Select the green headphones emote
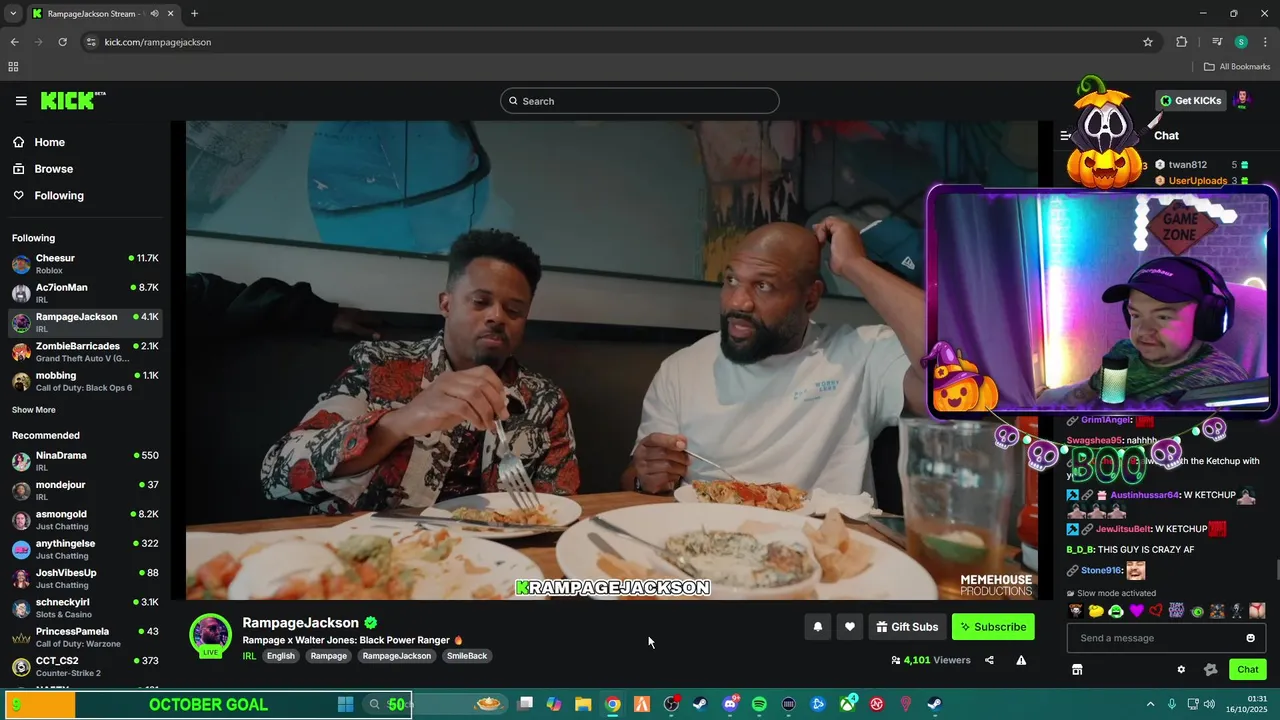Viewport: 1280px width, 720px height. click(1116, 611)
